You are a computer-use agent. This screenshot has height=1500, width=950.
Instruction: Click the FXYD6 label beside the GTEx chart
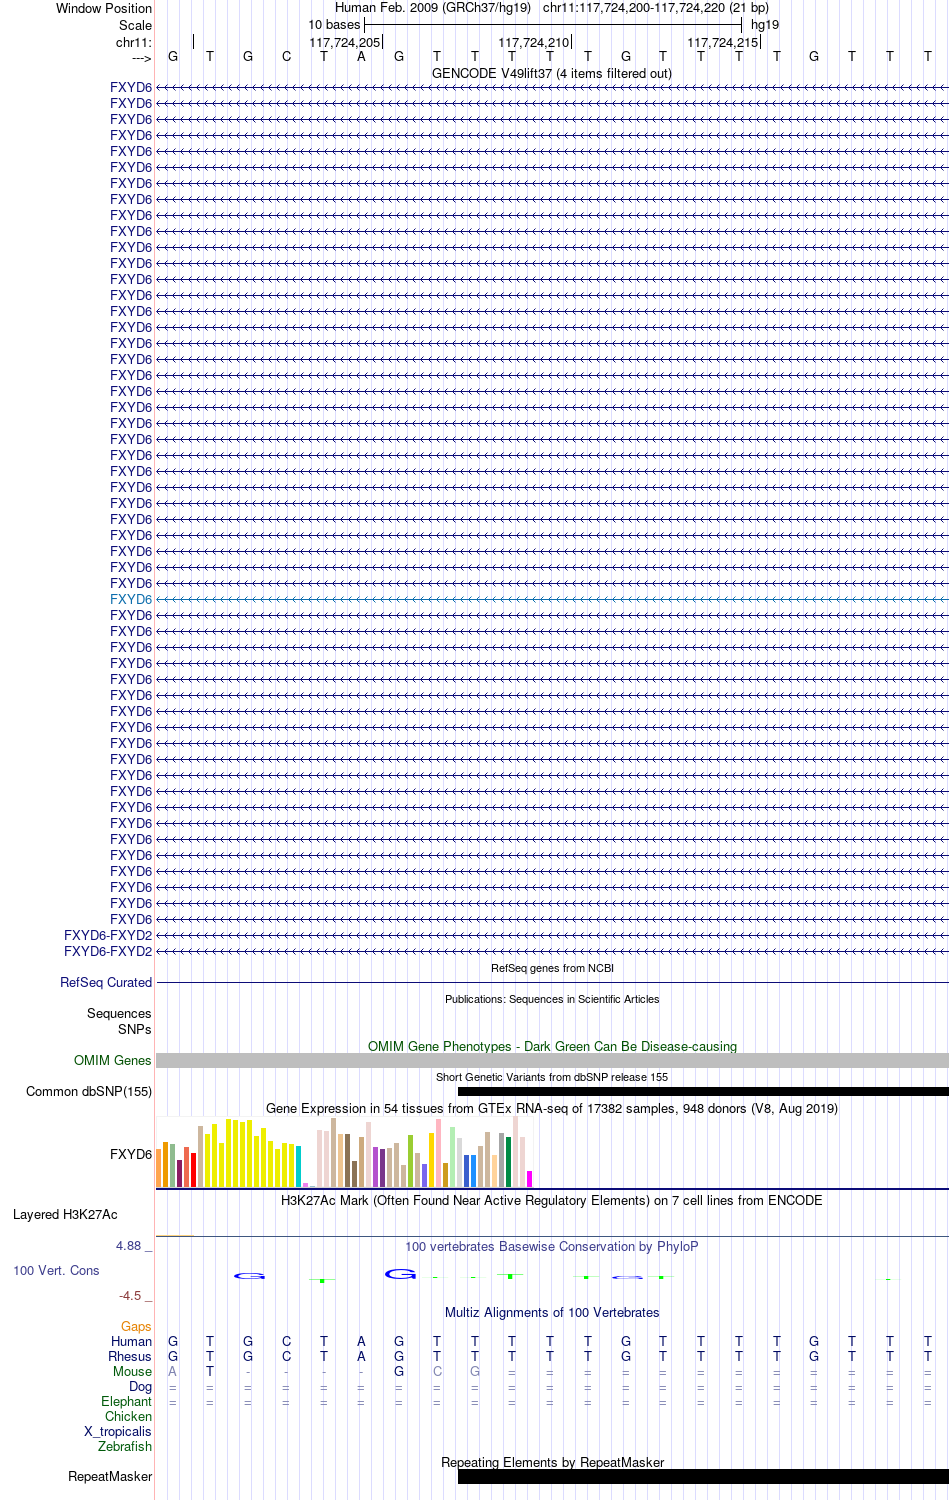[131, 1154]
